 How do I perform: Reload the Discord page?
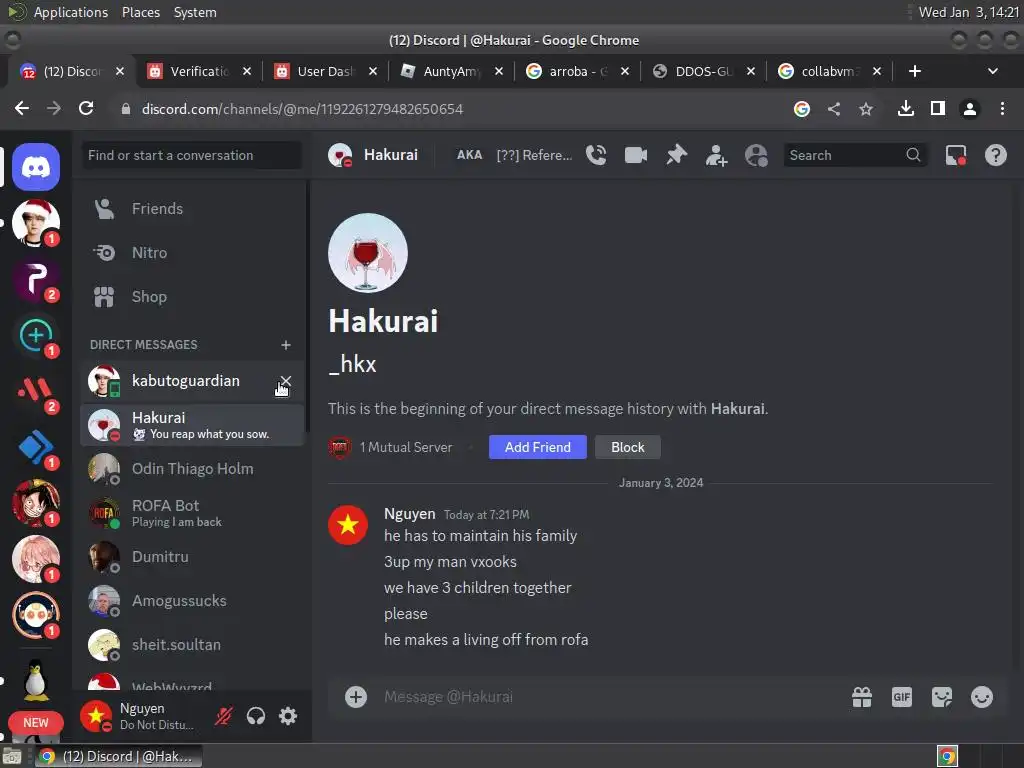86,108
